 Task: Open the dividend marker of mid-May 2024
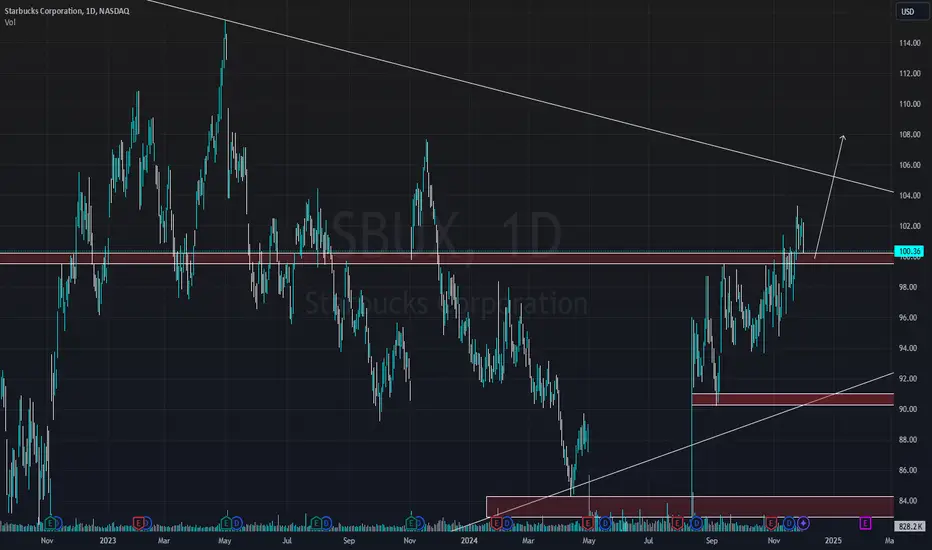point(605,523)
